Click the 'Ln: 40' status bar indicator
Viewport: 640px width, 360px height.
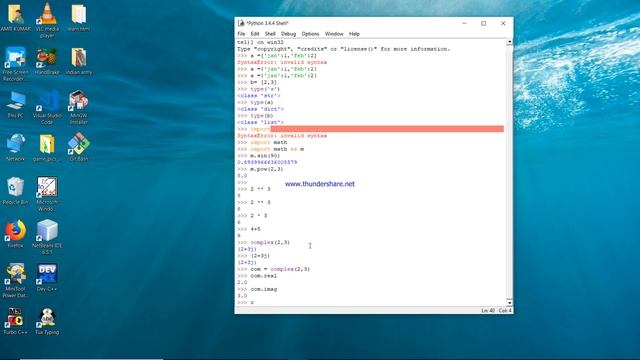click(488, 311)
